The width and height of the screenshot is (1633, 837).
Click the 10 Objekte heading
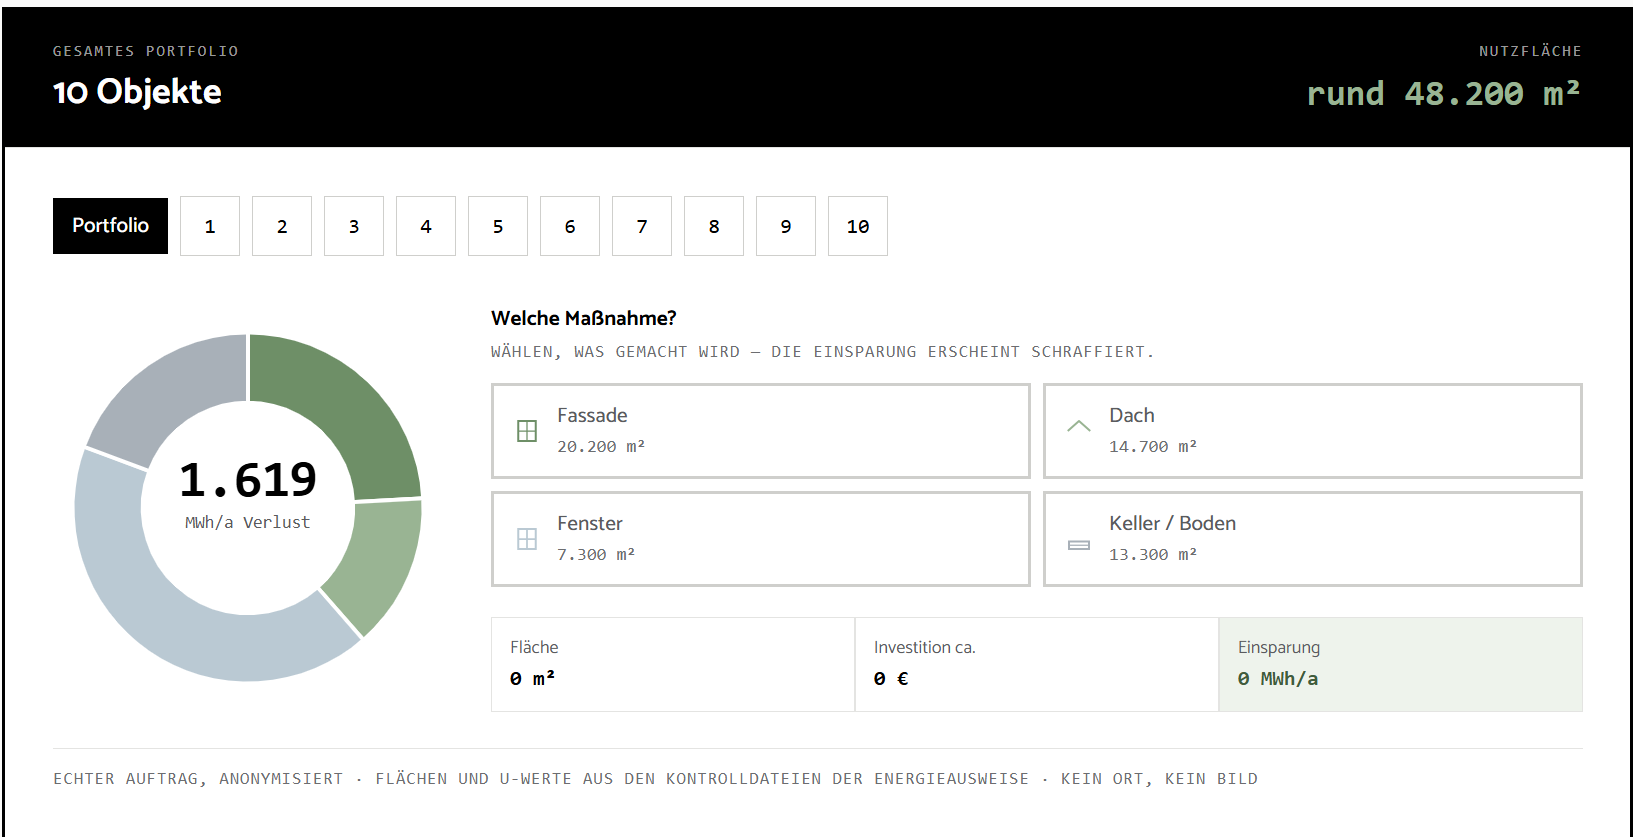[137, 92]
